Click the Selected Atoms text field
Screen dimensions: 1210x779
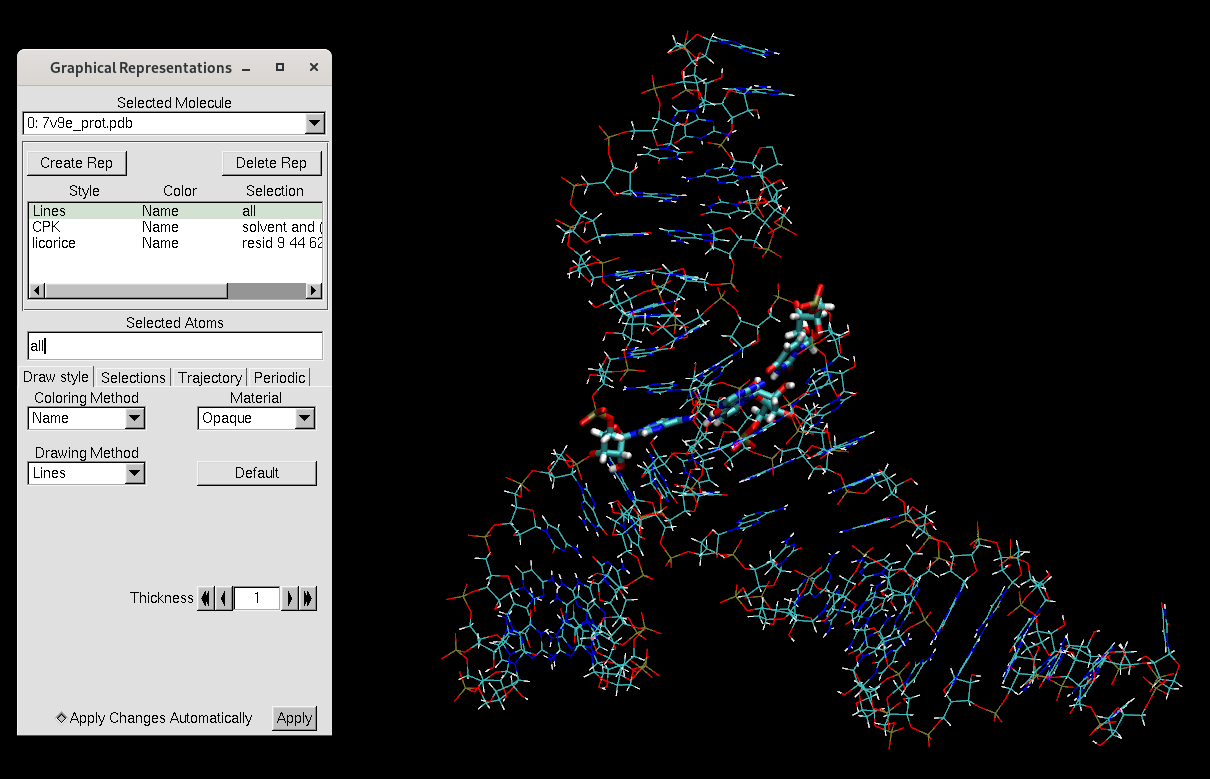click(x=175, y=346)
